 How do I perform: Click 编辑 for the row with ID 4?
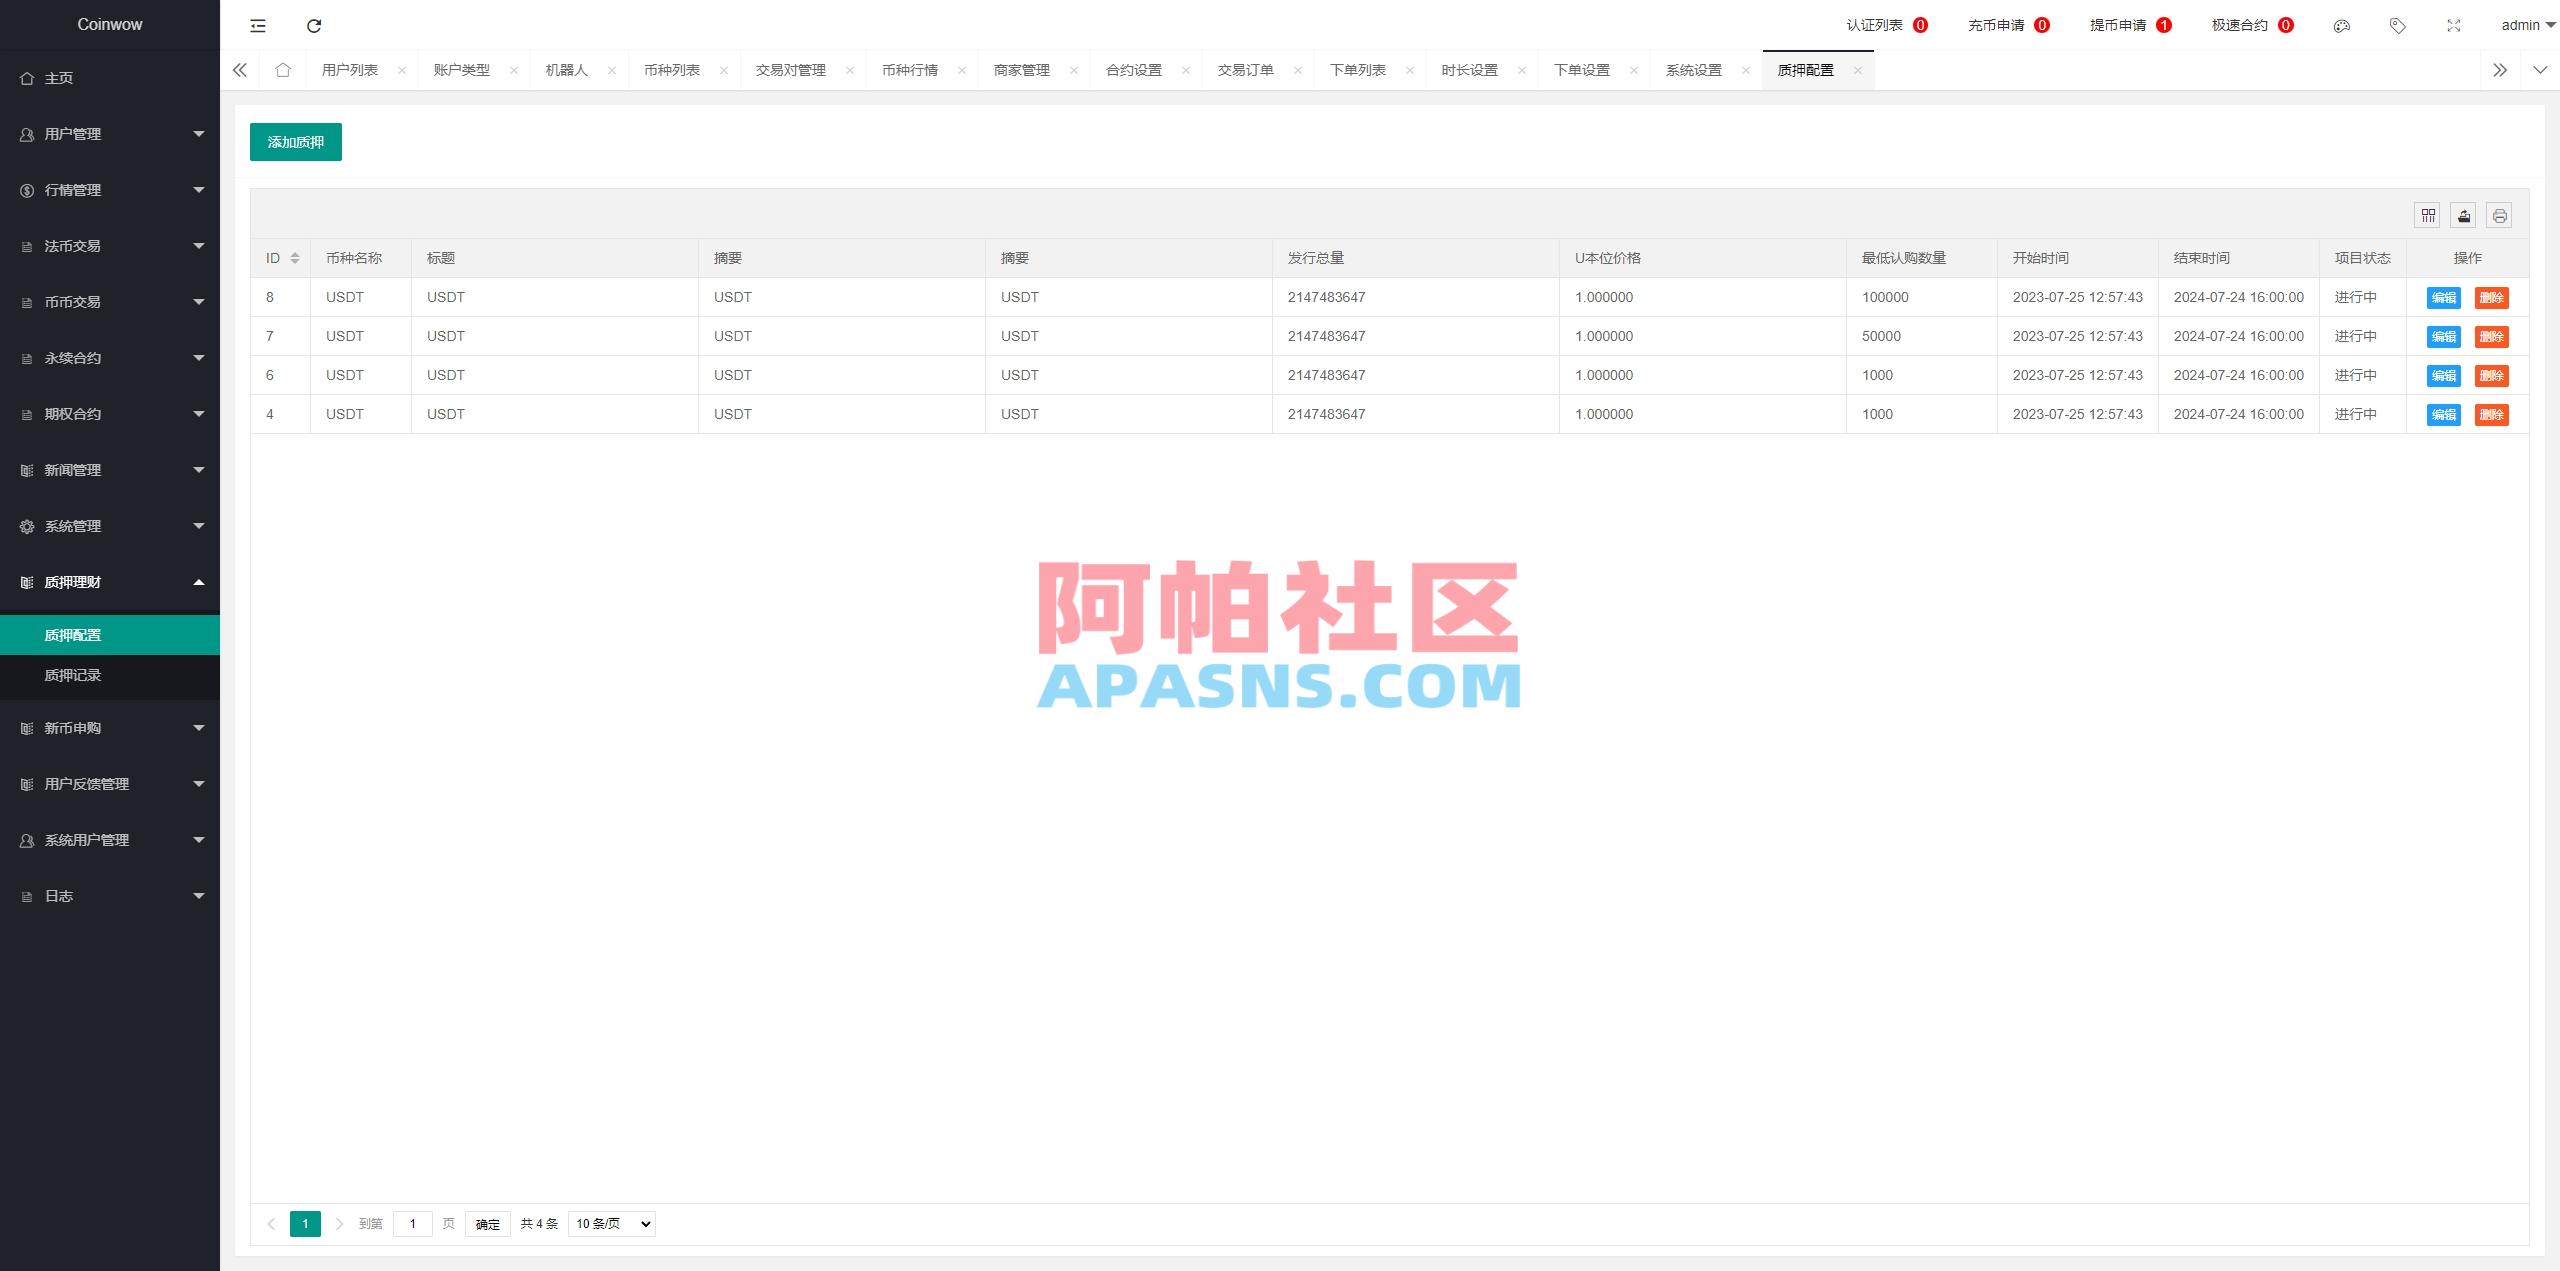pyautogui.click(x=2444, y=415)
